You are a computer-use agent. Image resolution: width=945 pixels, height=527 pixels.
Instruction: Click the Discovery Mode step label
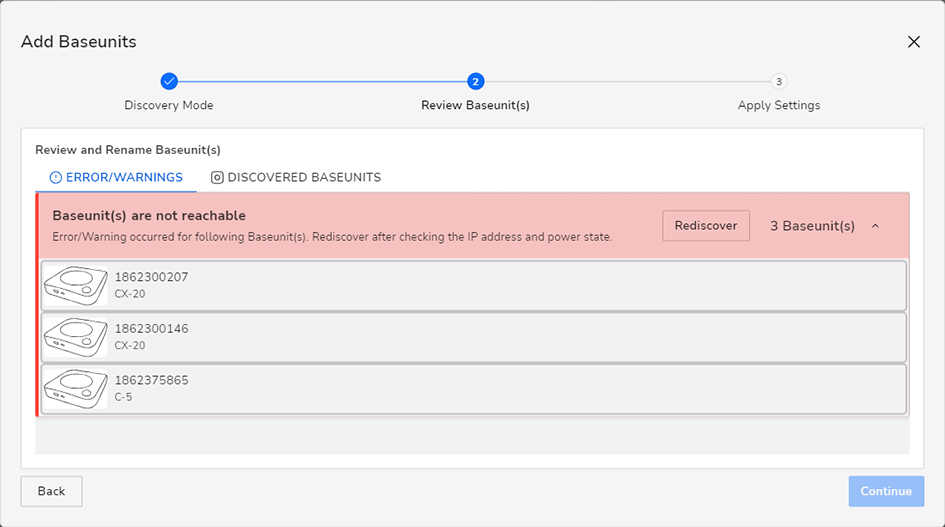tap(169, 105)
